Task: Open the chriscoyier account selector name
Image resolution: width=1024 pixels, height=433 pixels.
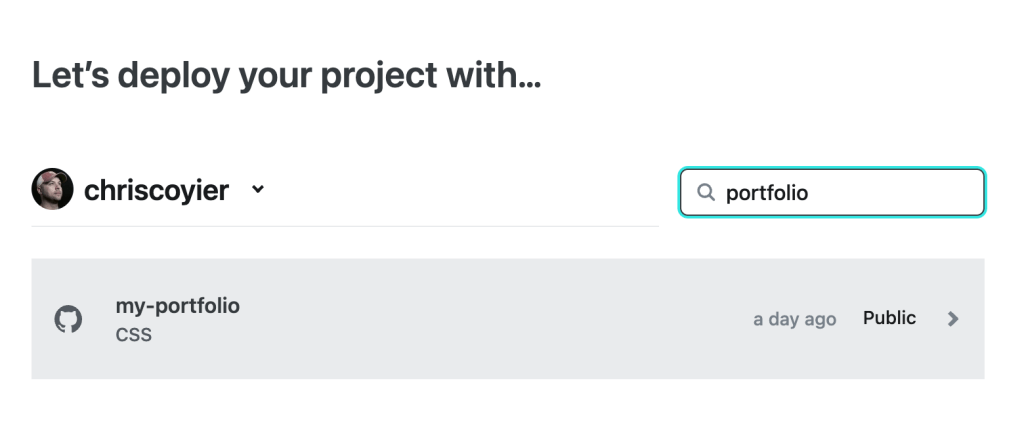Action: tap(156, 190)
